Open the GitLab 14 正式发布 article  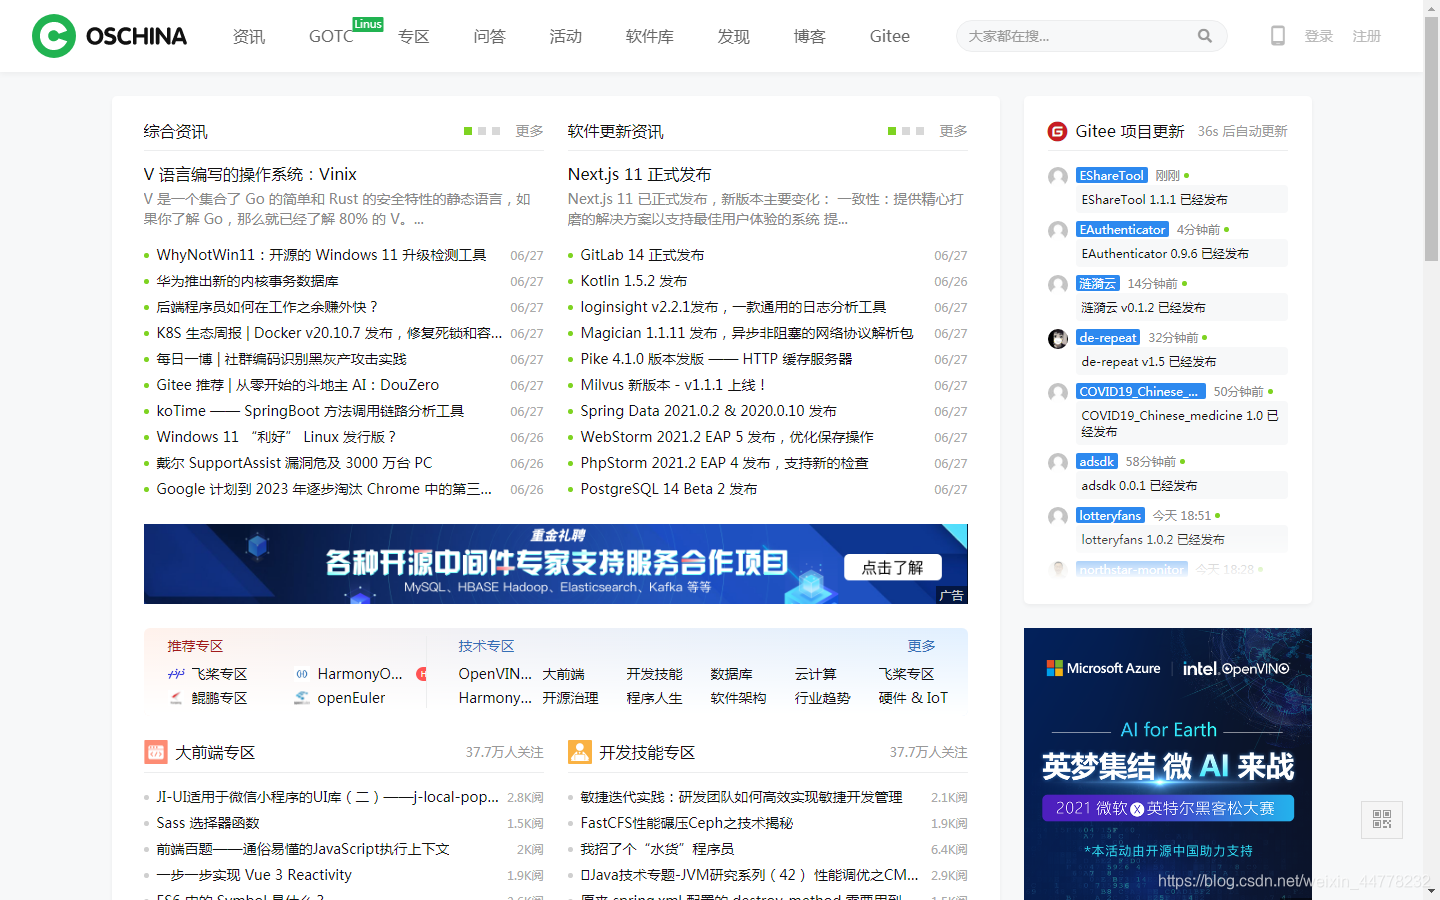coord(642,255)
